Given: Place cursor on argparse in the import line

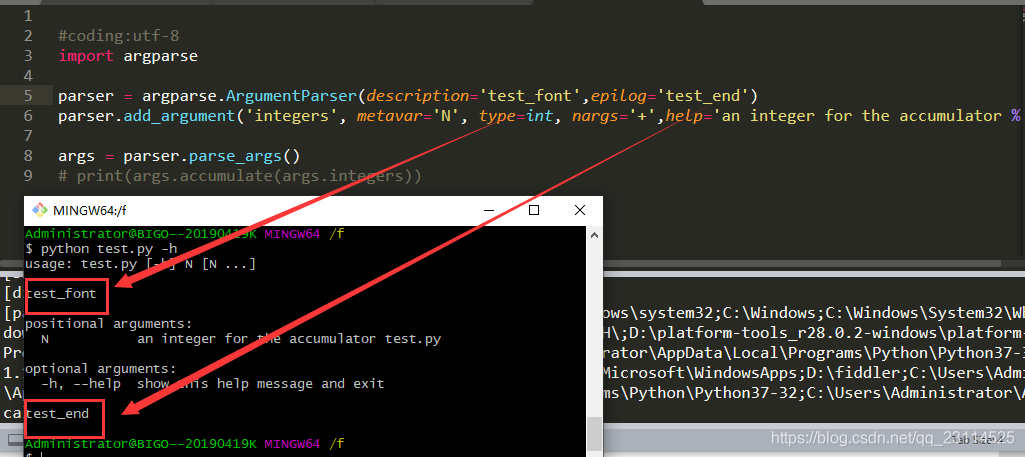Looking at the screenshot, I should pyautogui.click(x=160, y=56).
